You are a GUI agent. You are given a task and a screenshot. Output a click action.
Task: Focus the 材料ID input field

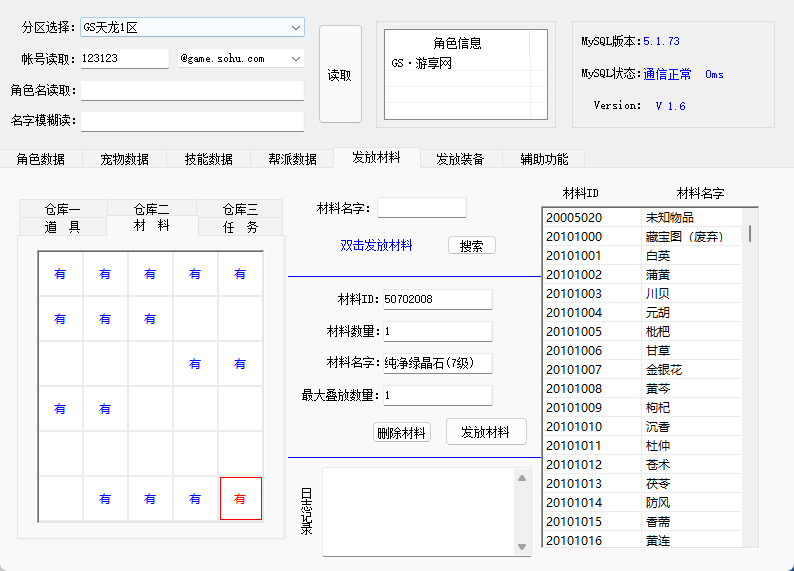click(x=437, y=300)
